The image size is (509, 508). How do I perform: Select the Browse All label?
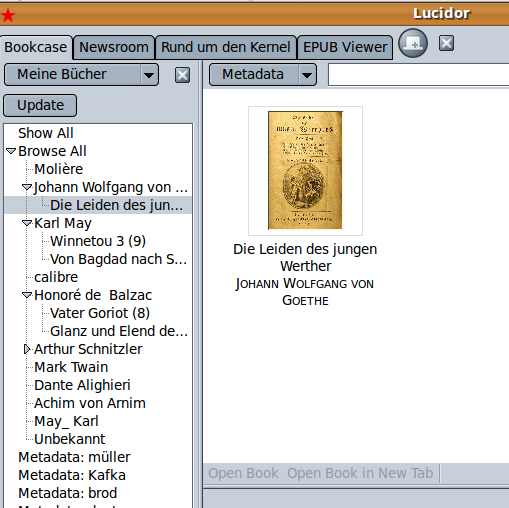[x=52, y=151]
